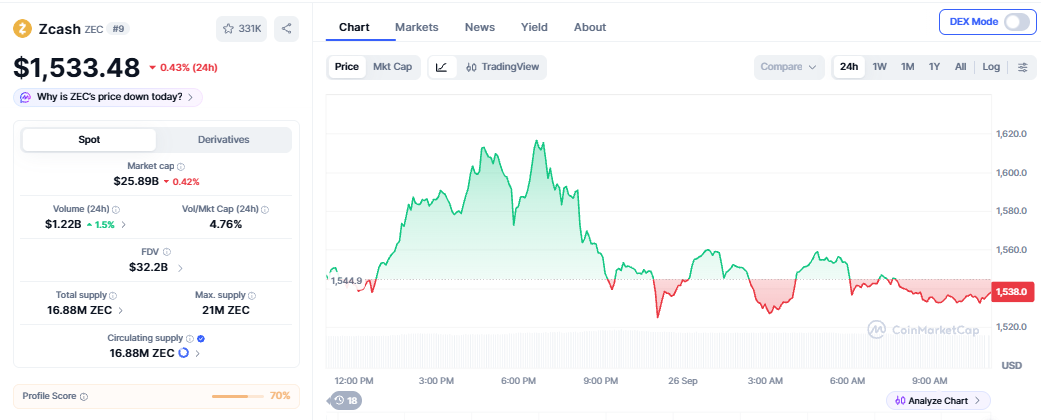Click Market cap info icon

pos(181,167)
